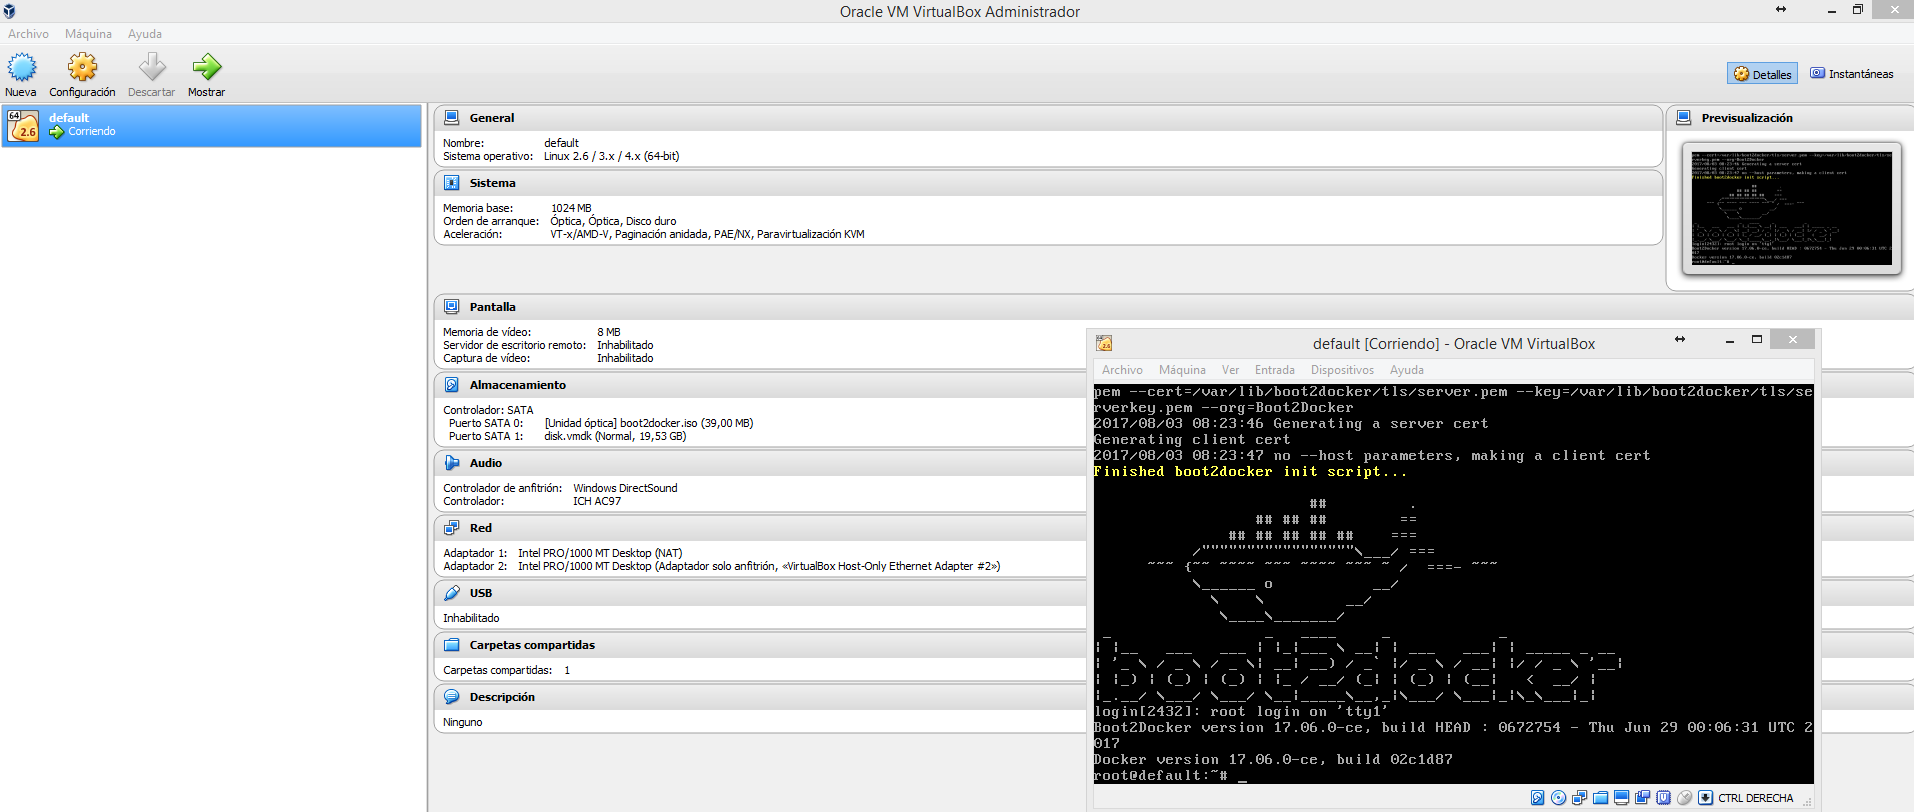Open the Sistema section icon
This screenshot has height=812, width=1914.
pyautogui.click(x=452, y=183)
